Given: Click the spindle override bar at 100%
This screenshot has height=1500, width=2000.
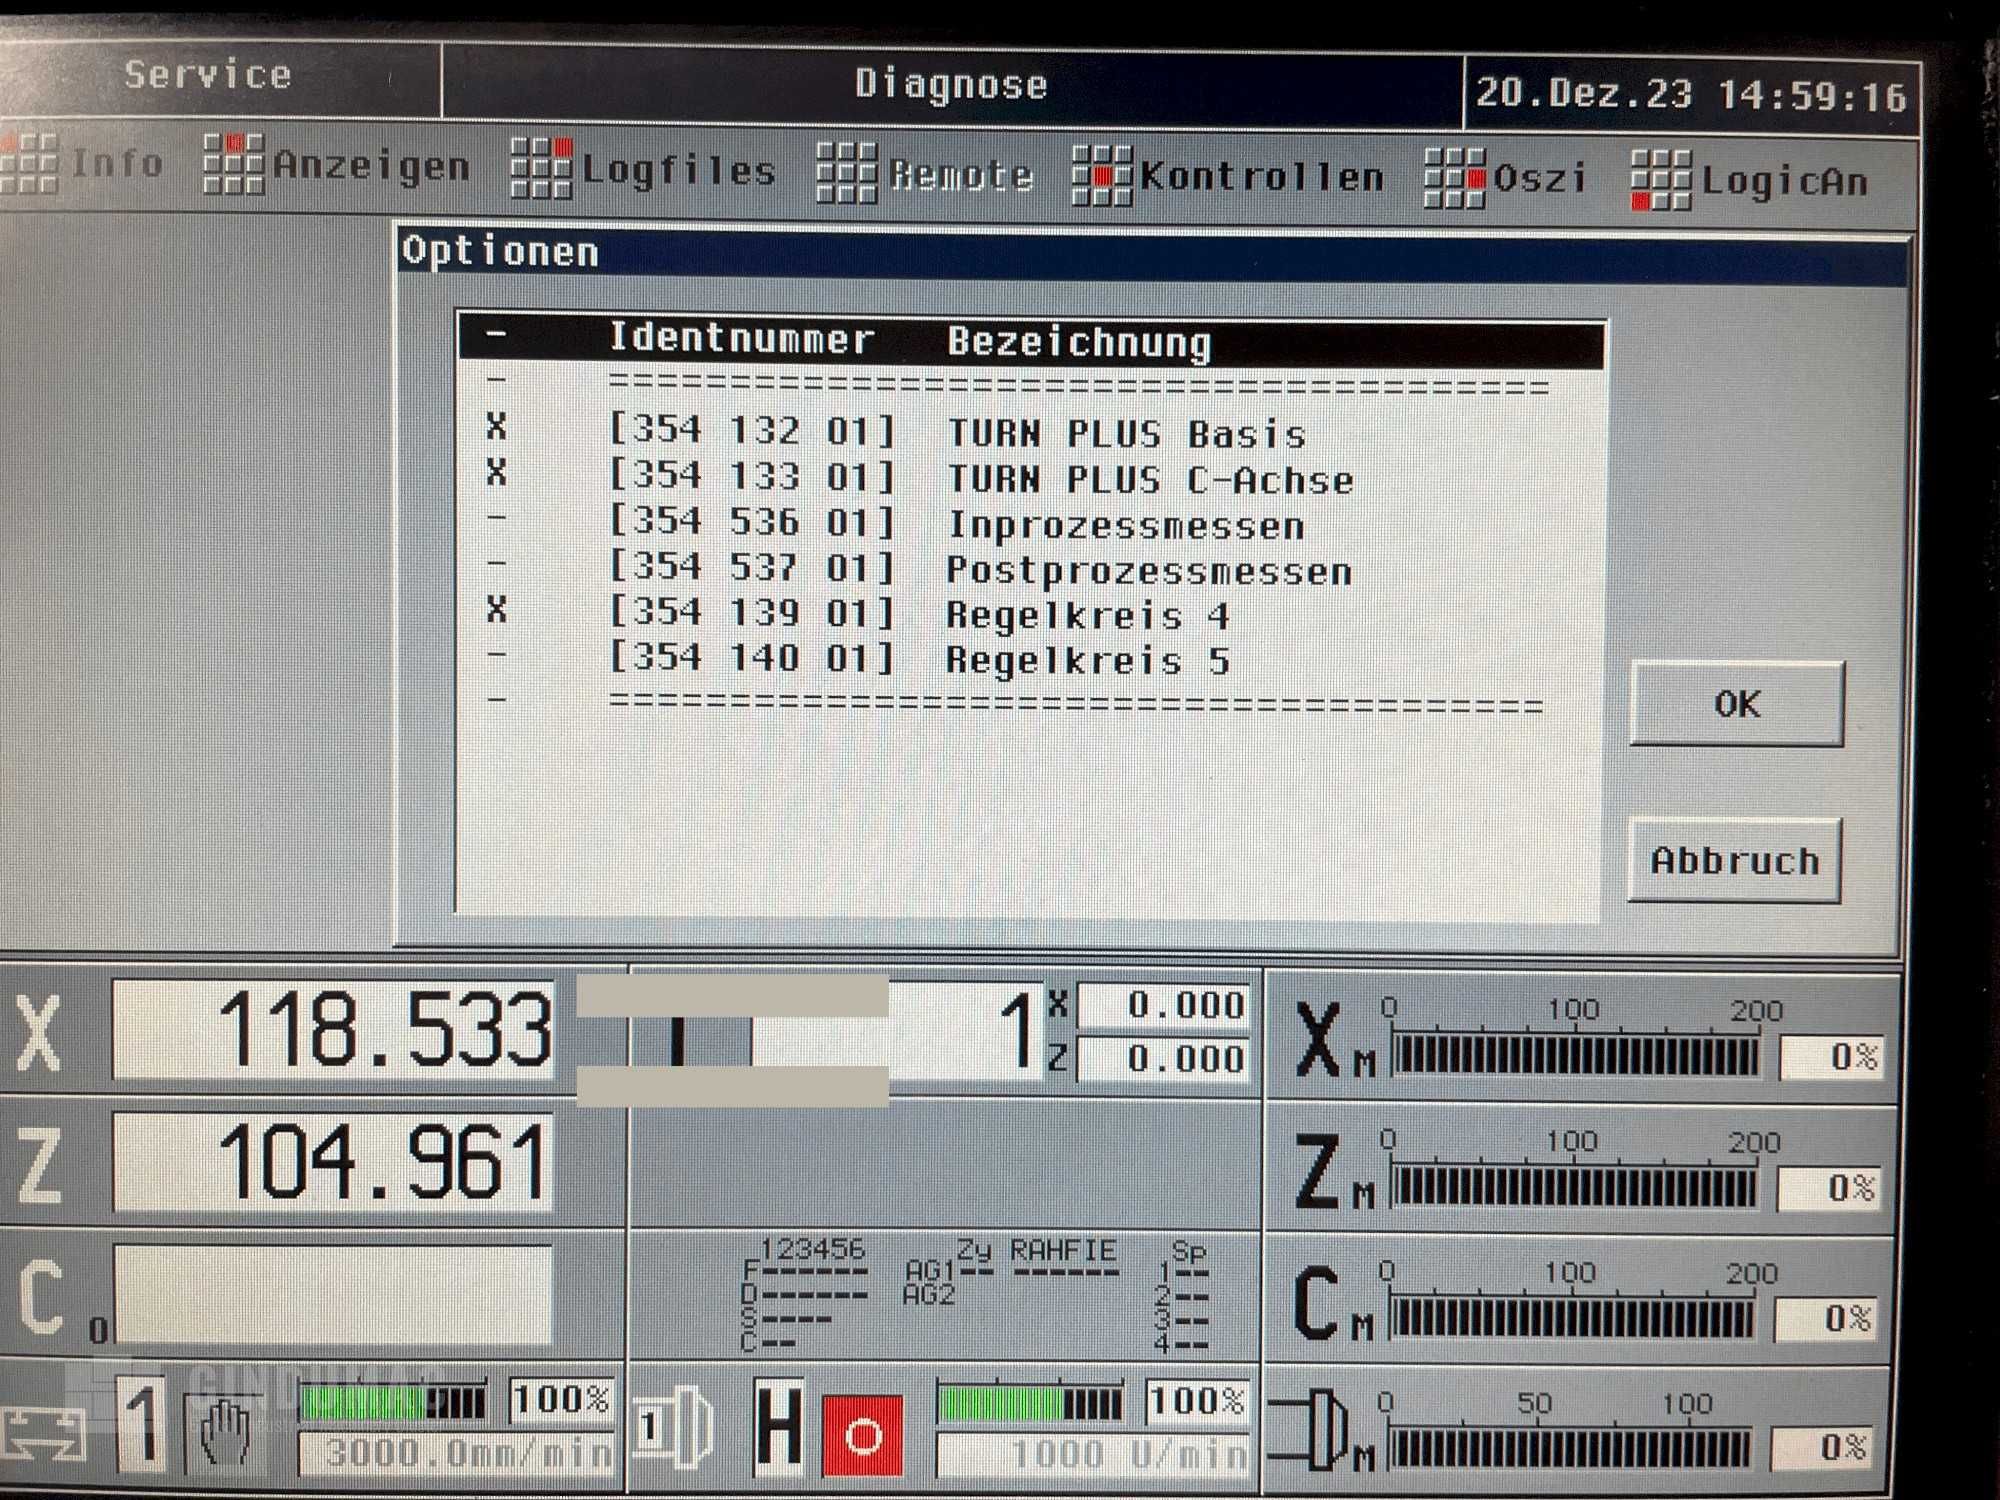Looking at the screenshot, I should pyautogui.click(x=1030, y=1404).
